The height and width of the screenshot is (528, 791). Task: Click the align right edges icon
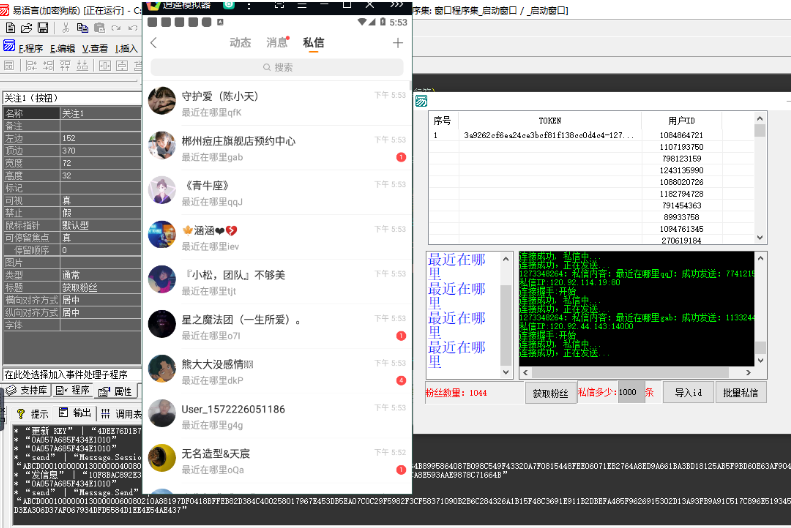tap(48, 66)
